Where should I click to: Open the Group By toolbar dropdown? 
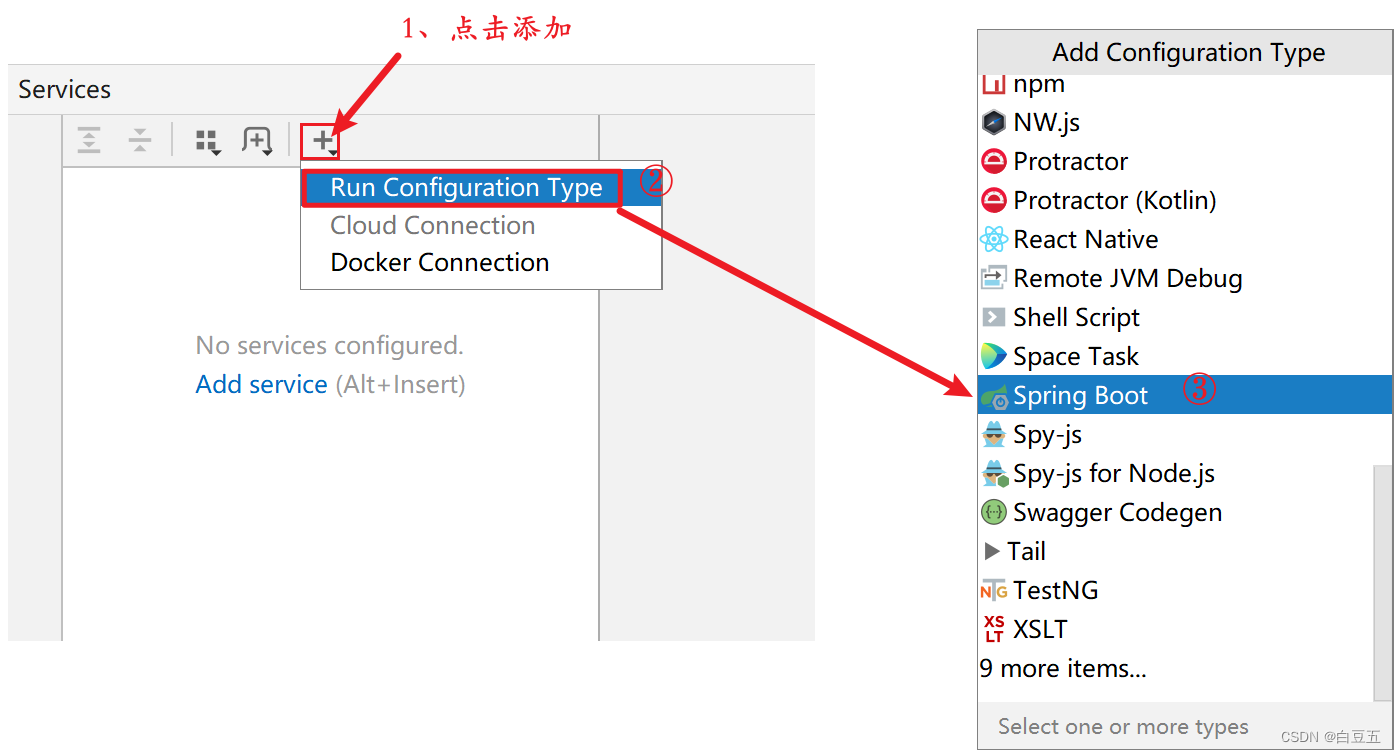pyautogui.click(x=207, y=142)
